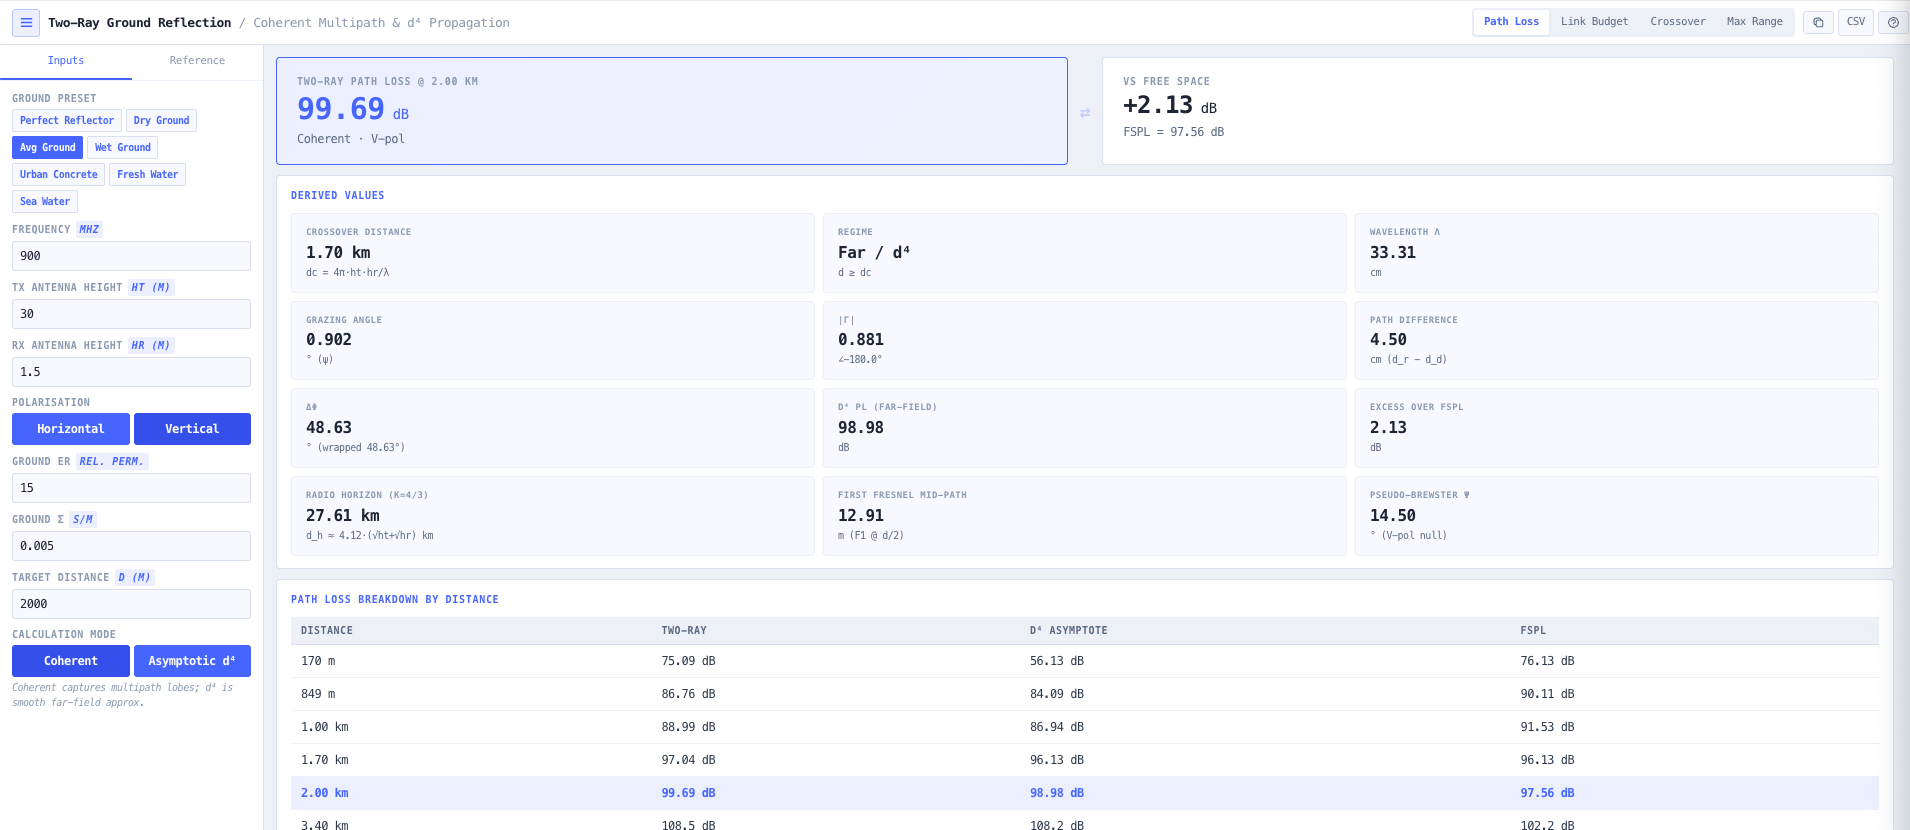
Task: Click the Vs Free Space +2.13 dB card
Action: click(x=1497, y=111)
